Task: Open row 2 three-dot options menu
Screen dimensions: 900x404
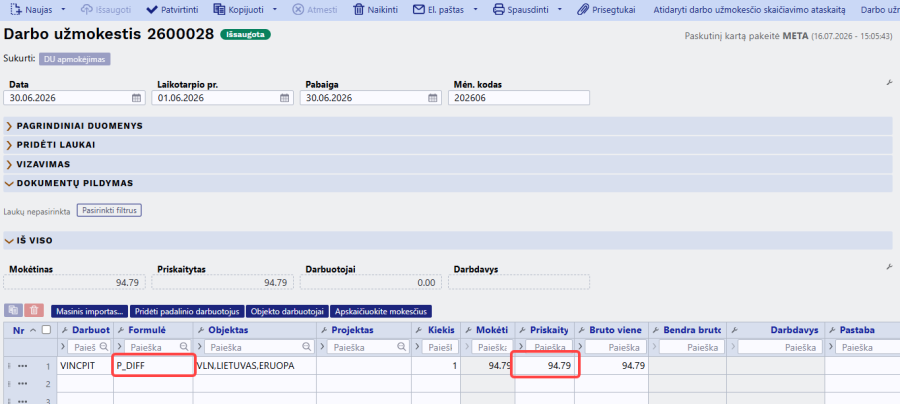Action: 23,383
